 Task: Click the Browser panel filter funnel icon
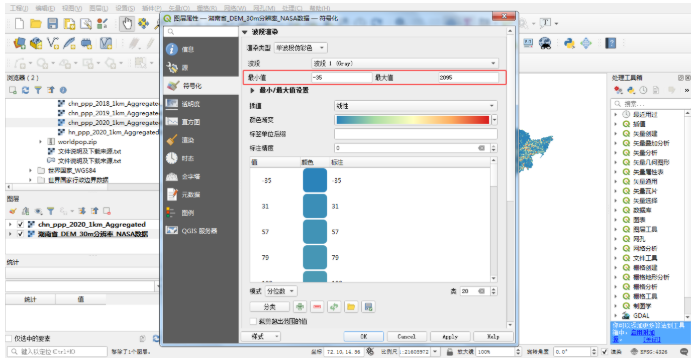tap(38, 90)
